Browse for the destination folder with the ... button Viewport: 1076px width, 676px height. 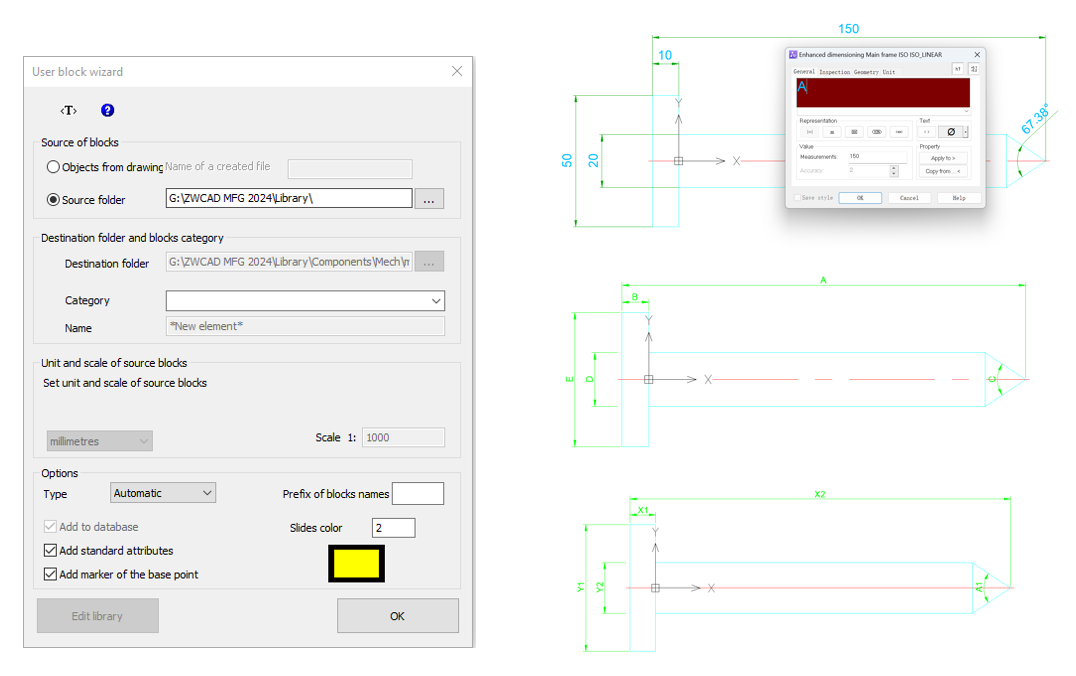point(429,261)
